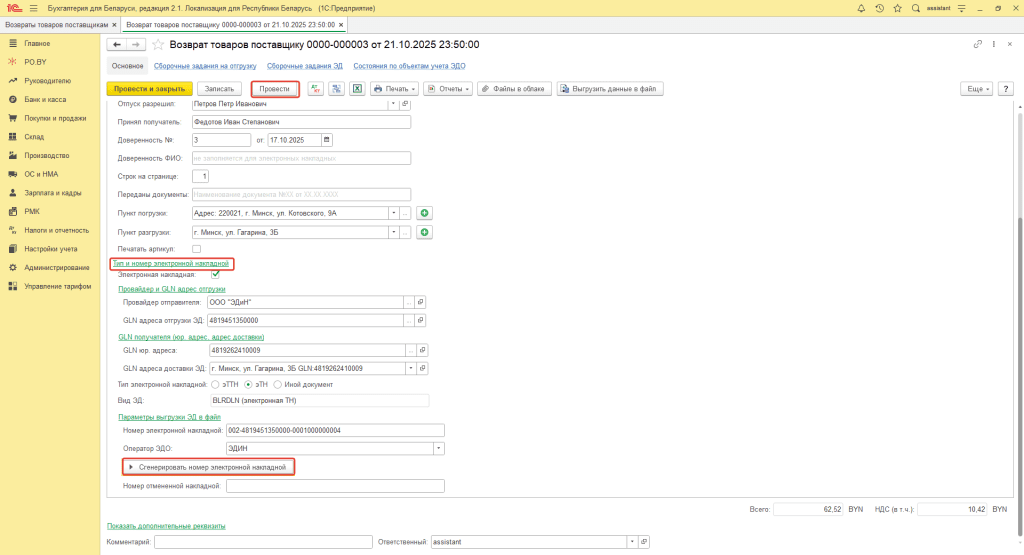Click the copy link icon of document

(977, 45)
